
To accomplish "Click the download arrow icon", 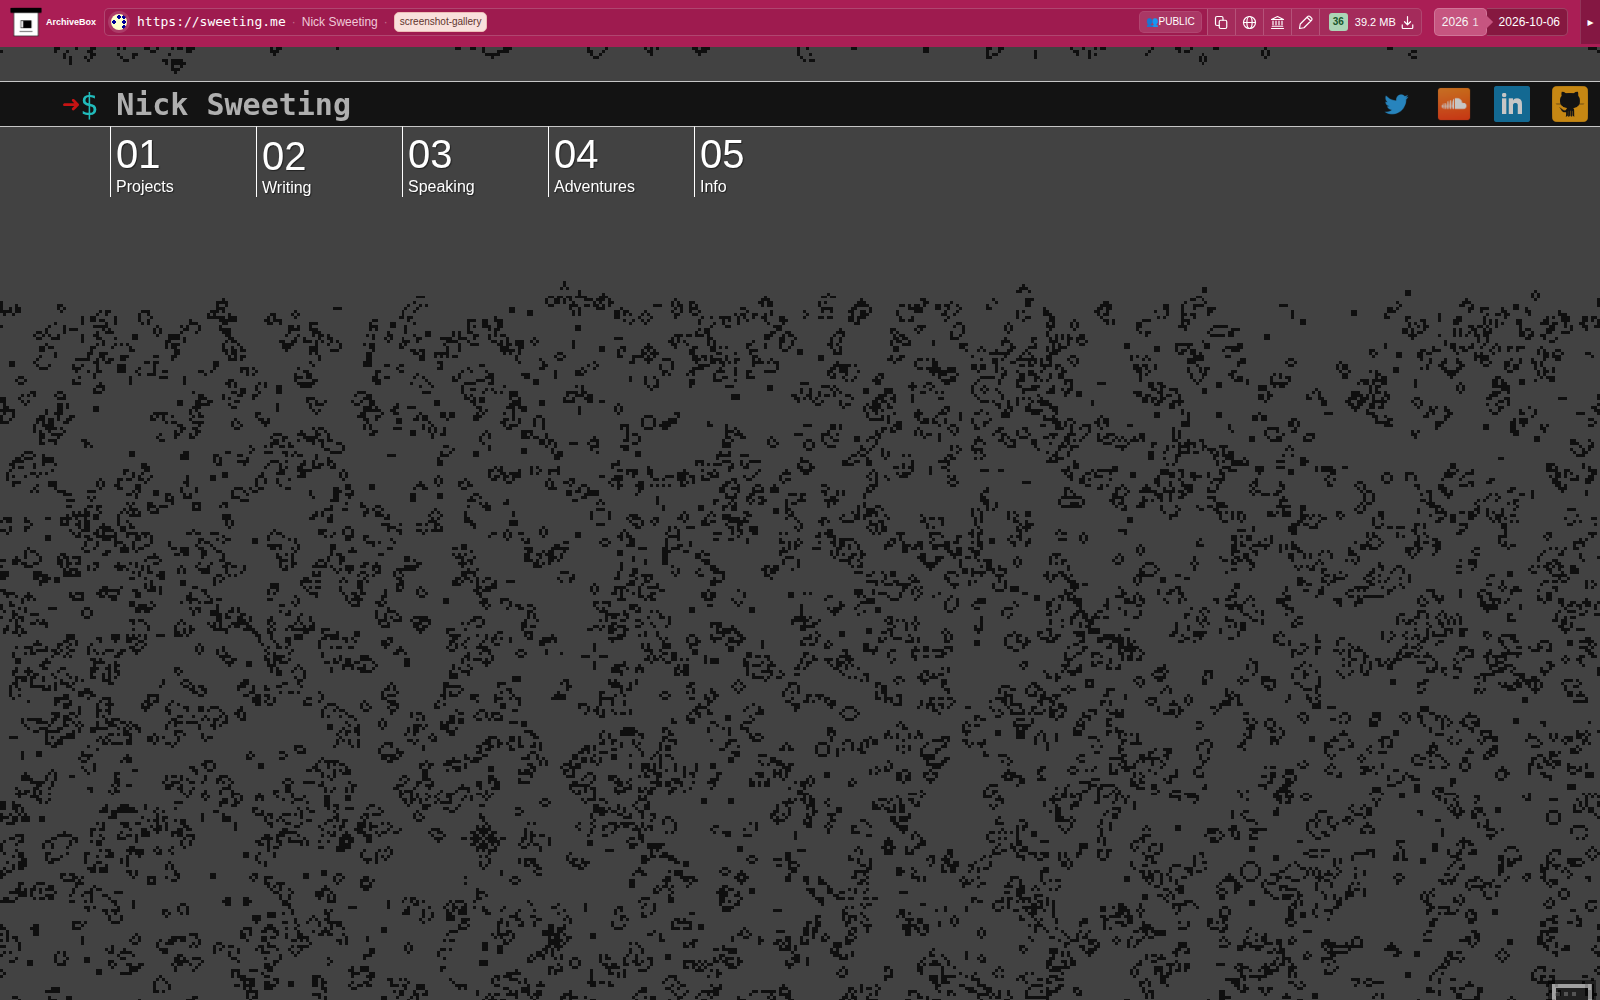I will [x=1407, y=22].
